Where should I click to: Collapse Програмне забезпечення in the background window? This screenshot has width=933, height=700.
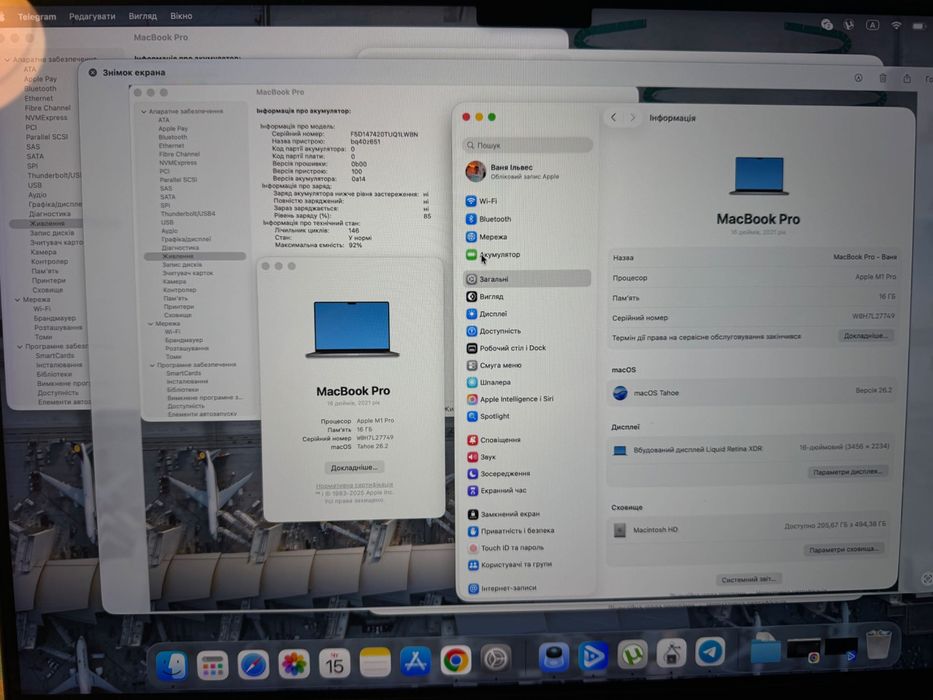pyautogui.click(x=20, y=346)
